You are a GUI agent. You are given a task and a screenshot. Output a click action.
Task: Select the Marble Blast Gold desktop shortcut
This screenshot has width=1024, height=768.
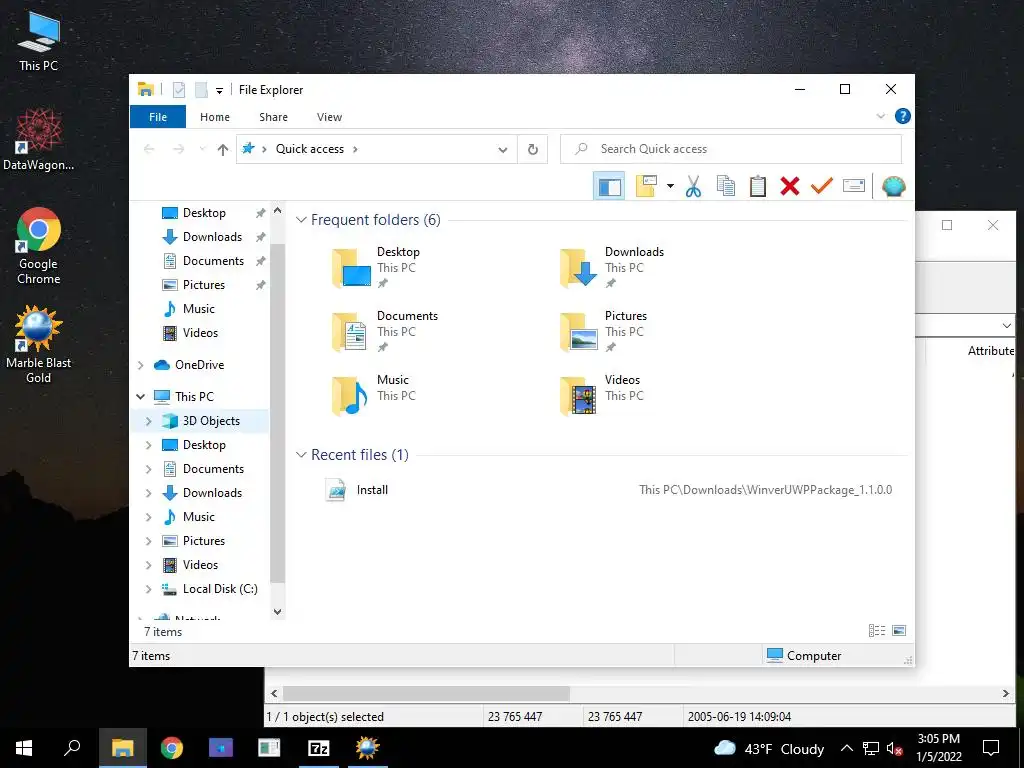39,345
